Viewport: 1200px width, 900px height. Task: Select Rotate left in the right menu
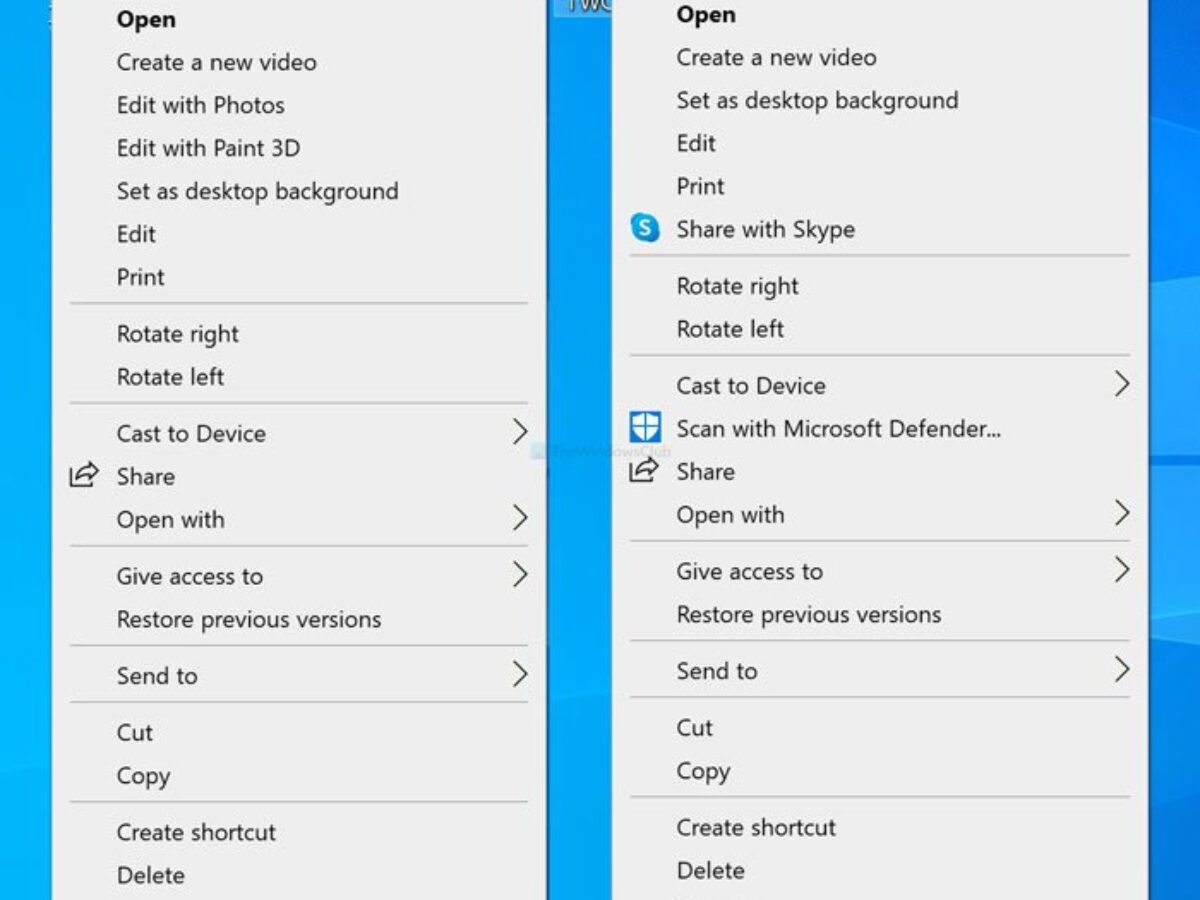[x=730, y=329]
